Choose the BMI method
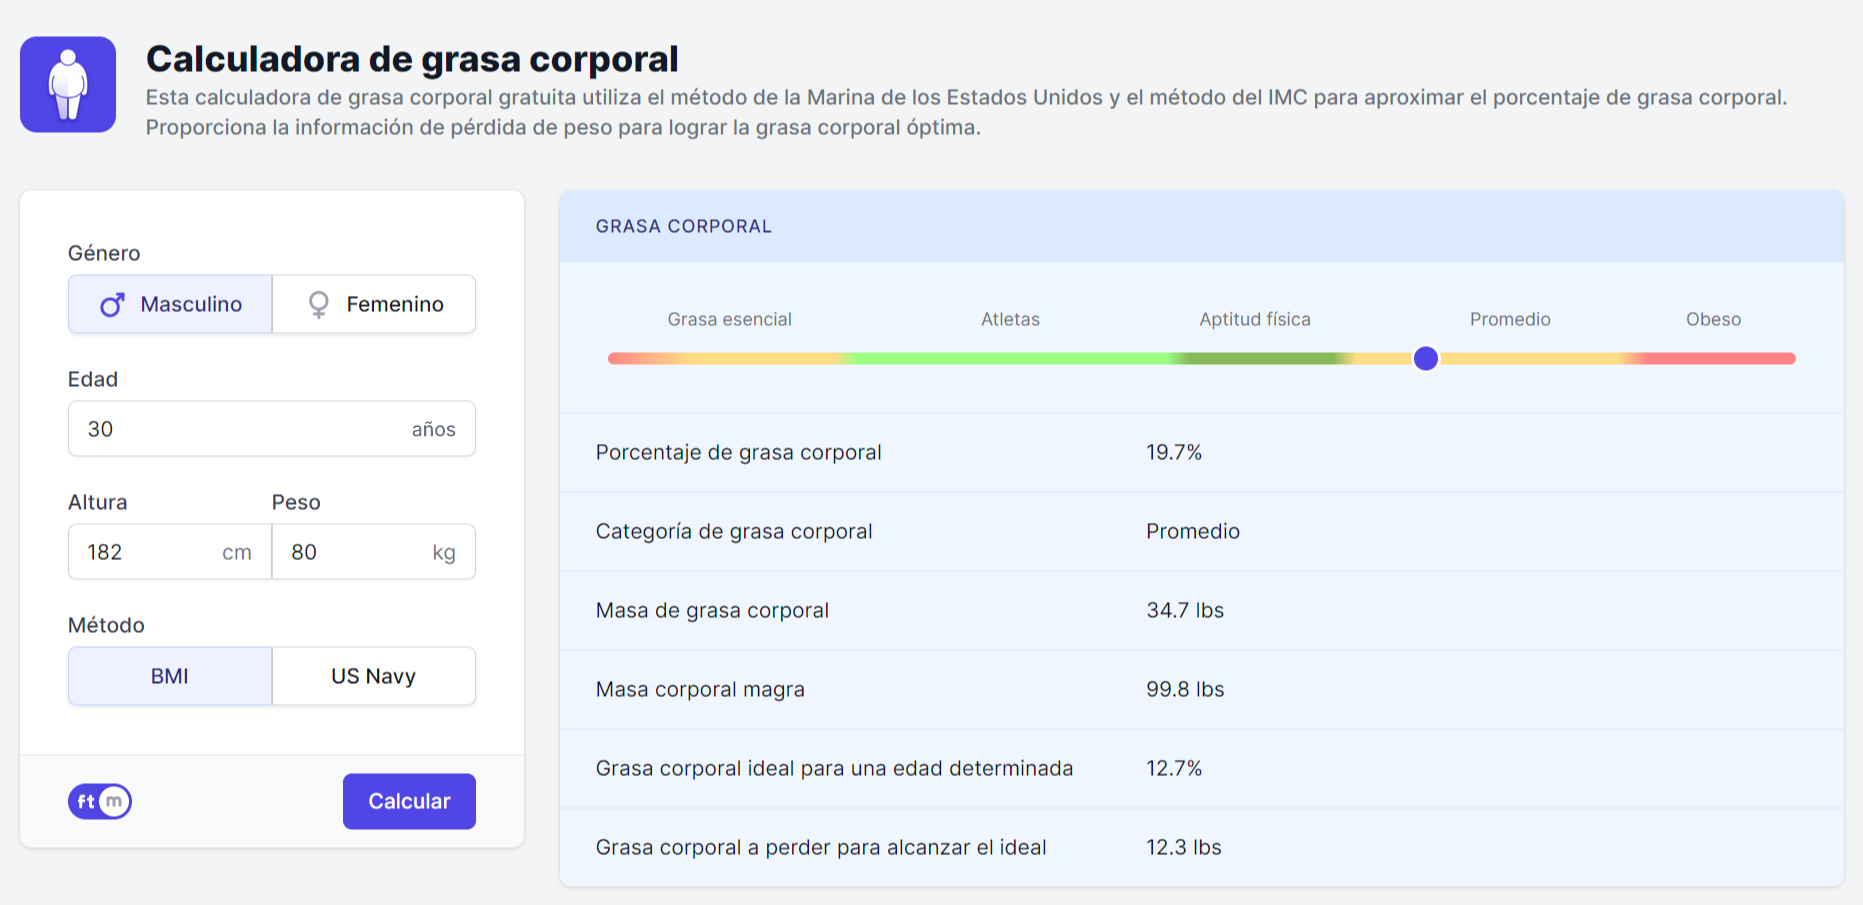The image size is (1863, 905). pyautogui.click(x=170, y=676)
